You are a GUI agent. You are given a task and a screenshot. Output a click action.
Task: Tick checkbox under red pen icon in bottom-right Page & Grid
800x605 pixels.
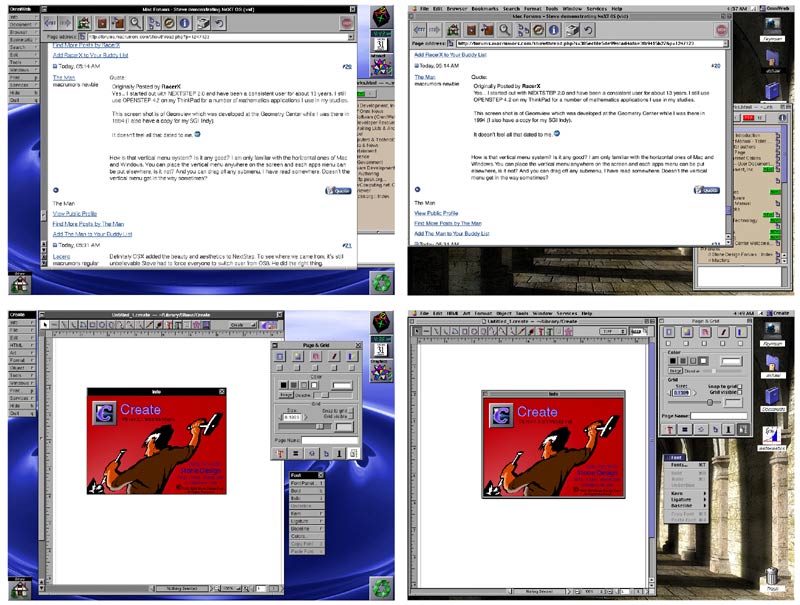coord(723,343)
